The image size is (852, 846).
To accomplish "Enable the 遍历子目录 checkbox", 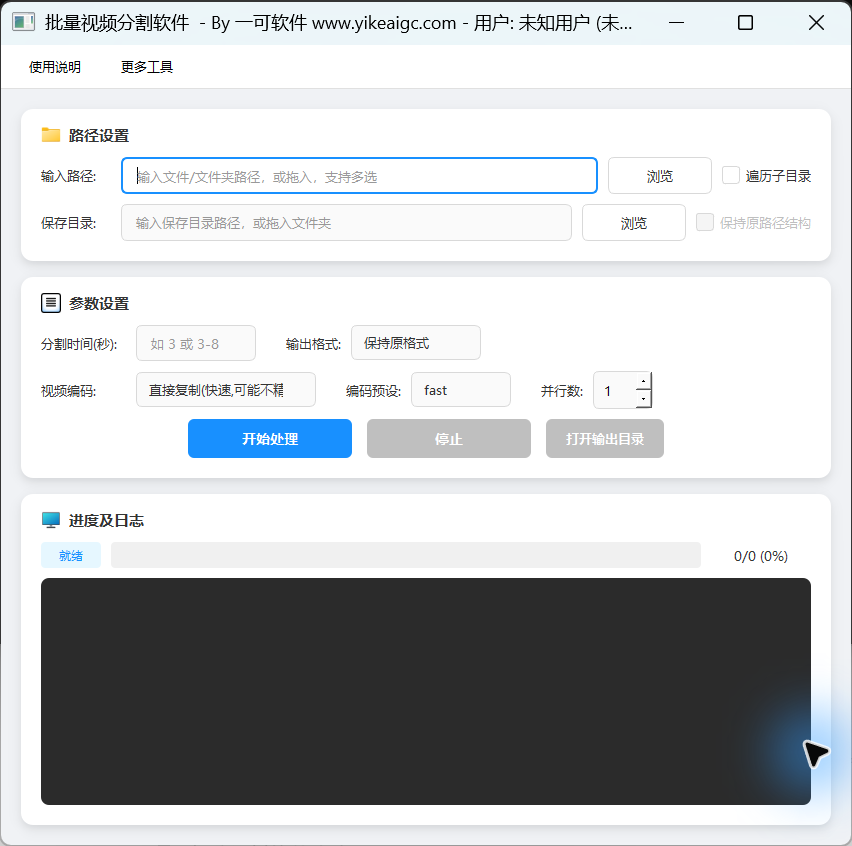I will [x=730, y=176].
